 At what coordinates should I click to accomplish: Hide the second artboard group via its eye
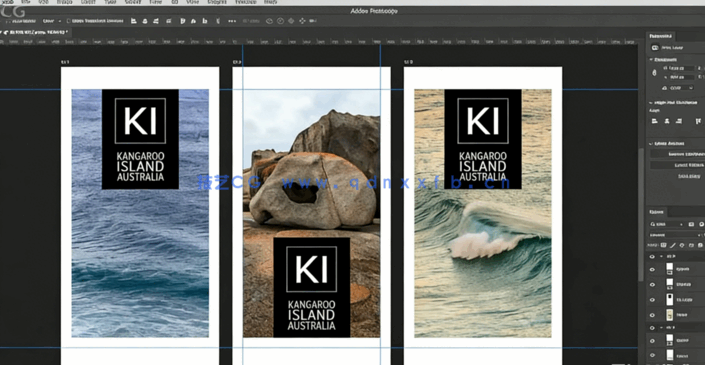pyautogui.click(x=652, y=328)
